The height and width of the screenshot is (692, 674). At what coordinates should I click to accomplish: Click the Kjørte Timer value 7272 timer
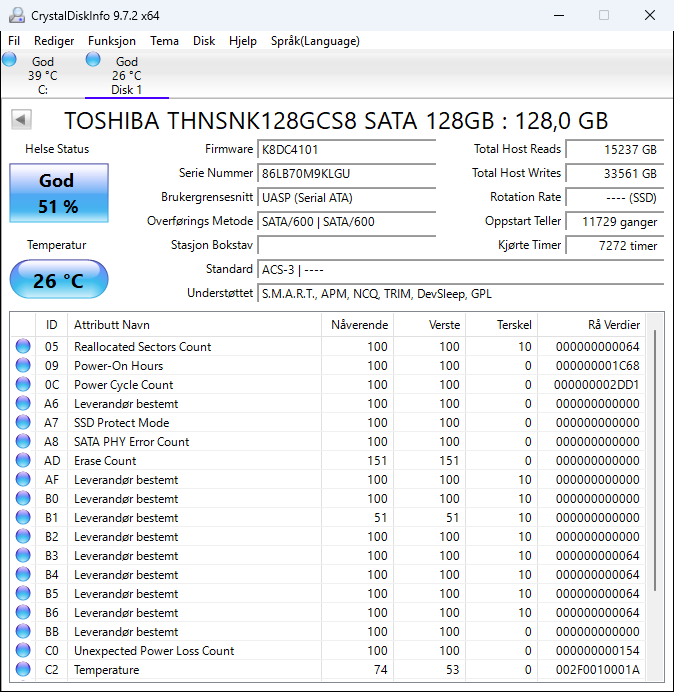point(614,245)
